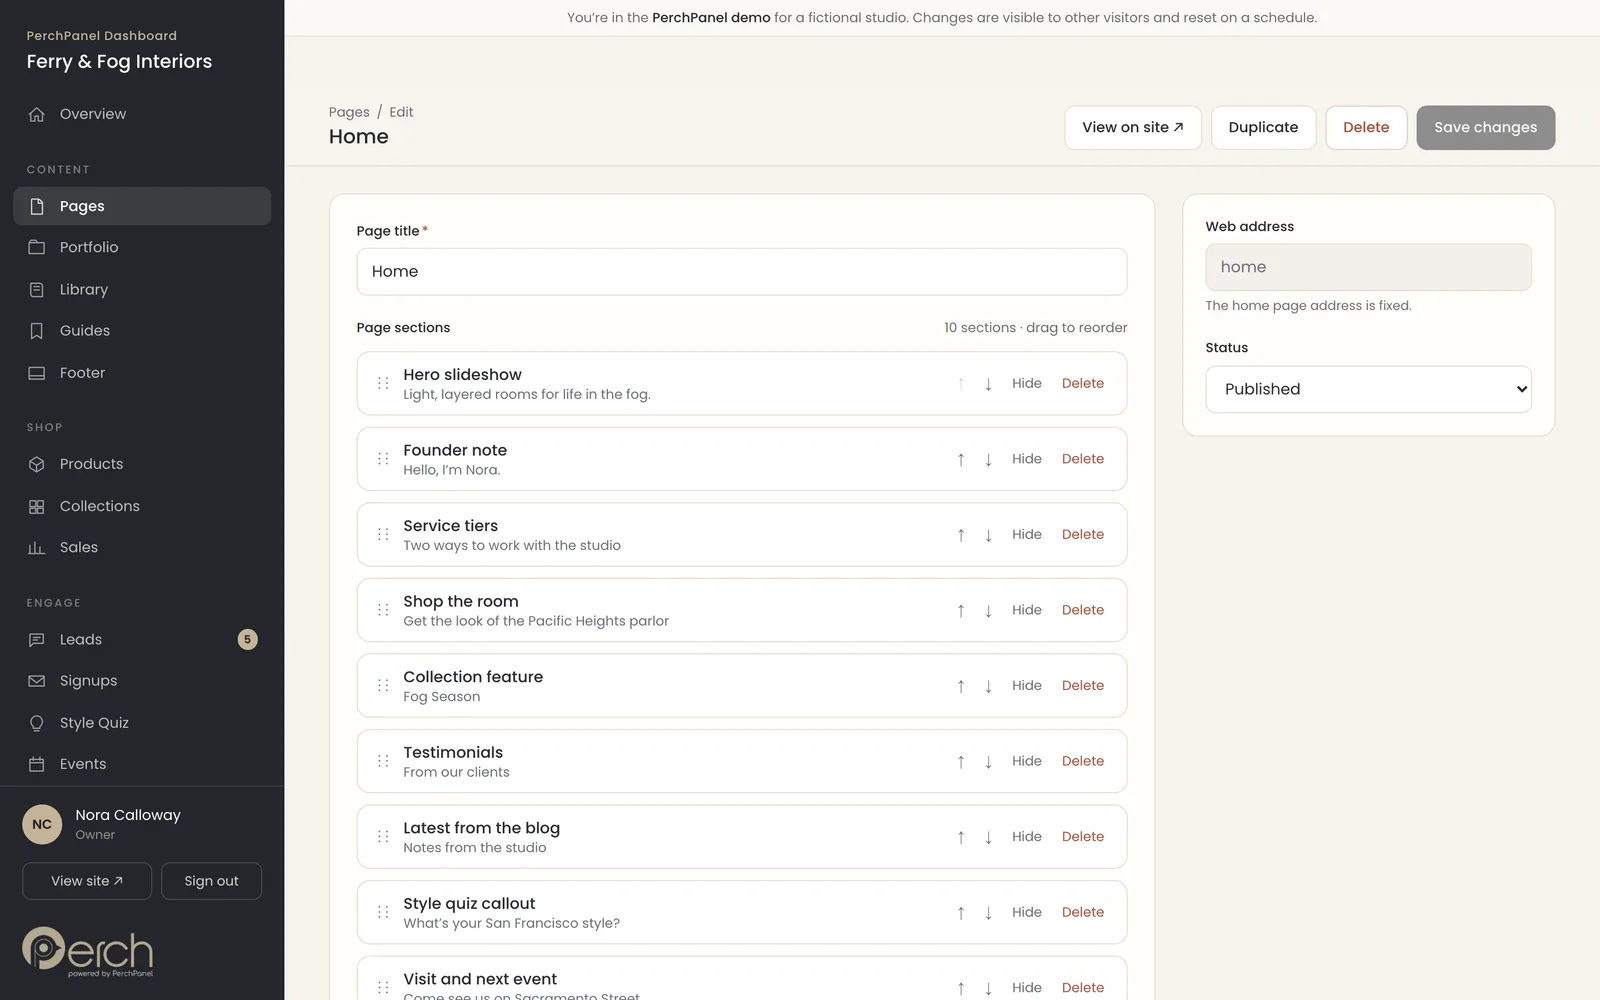Delete the Testimonials section
Screen dimensions: 1600x1000
1083,761
